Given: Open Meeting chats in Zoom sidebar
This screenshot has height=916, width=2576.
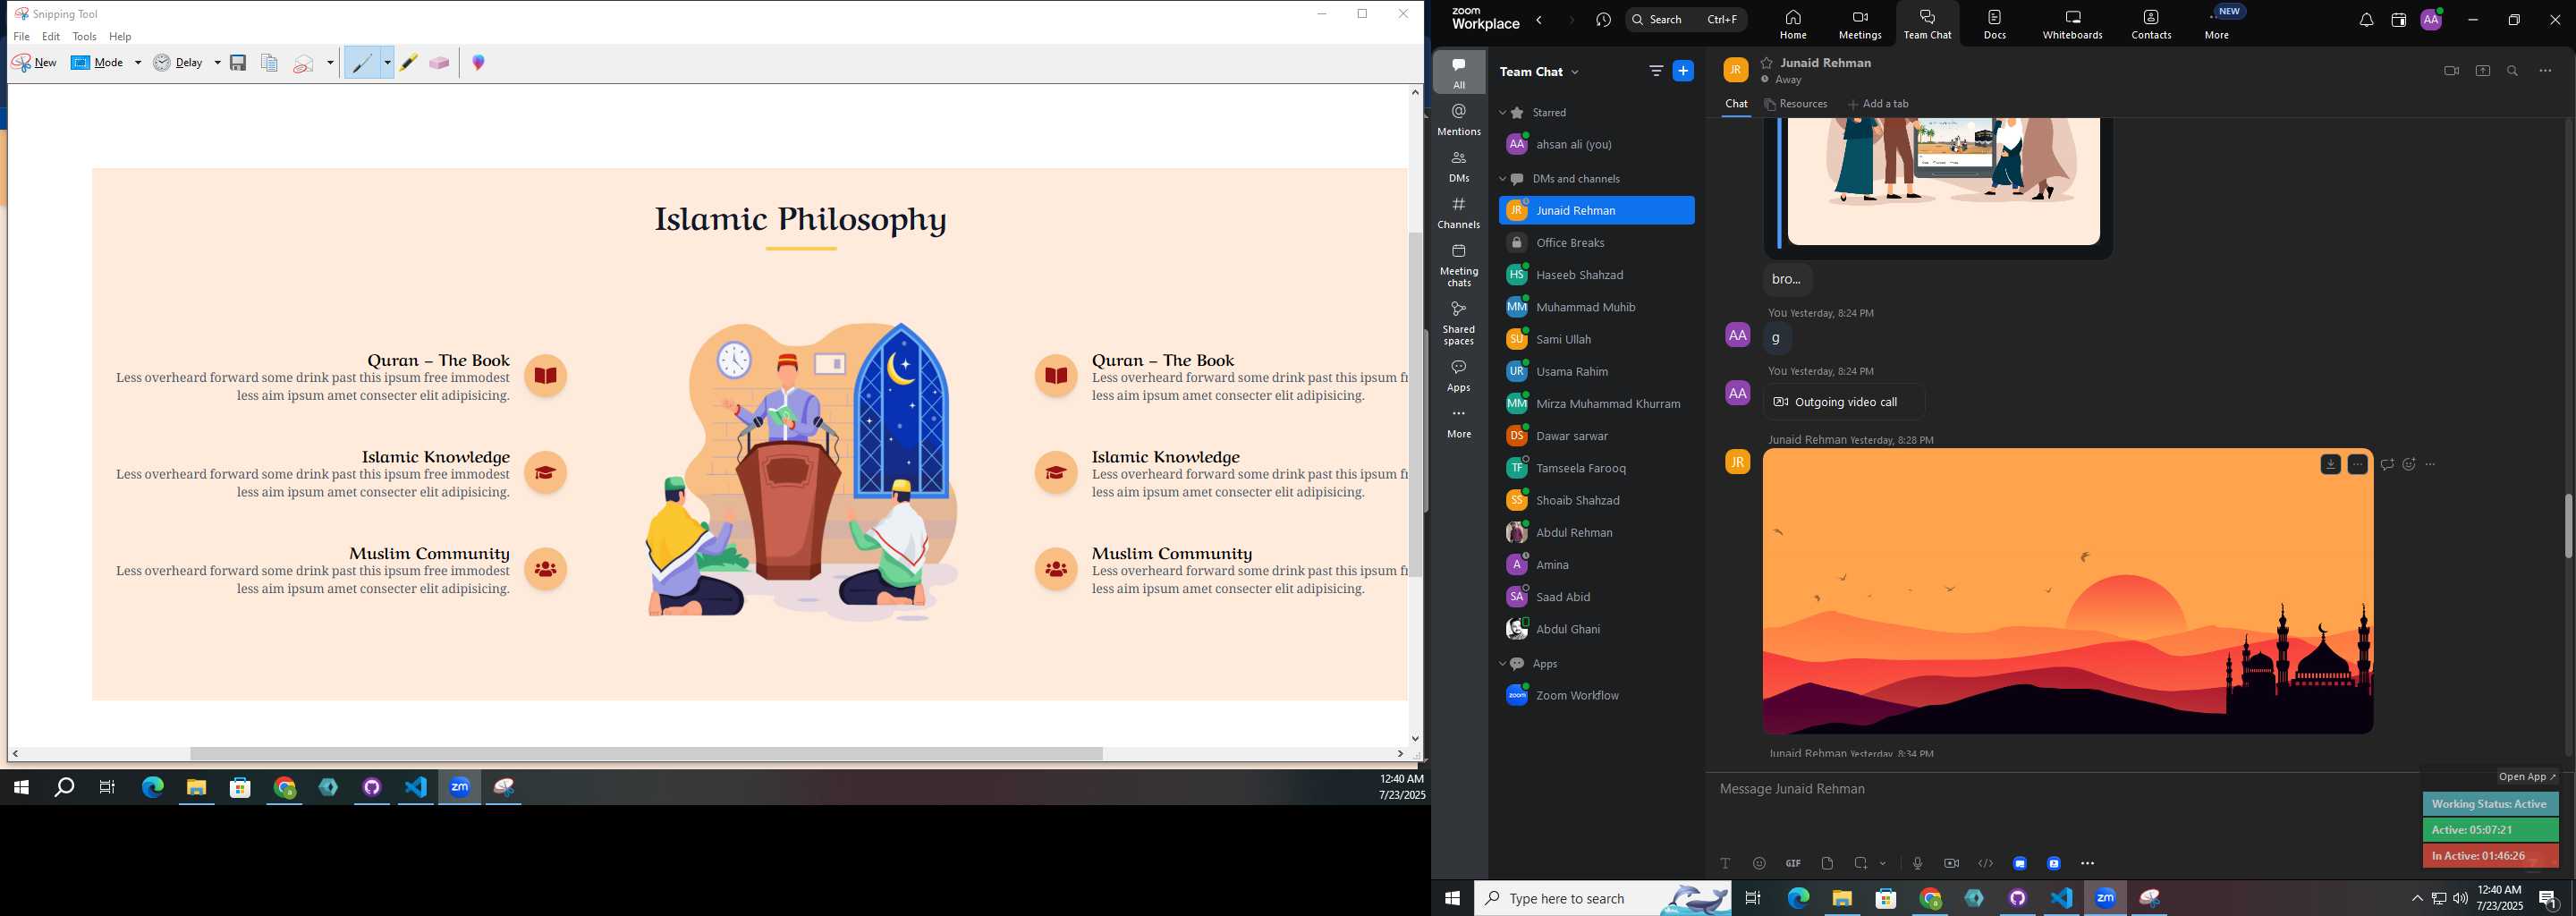Looking at the screenshot, I should [x=1459, y=265].
